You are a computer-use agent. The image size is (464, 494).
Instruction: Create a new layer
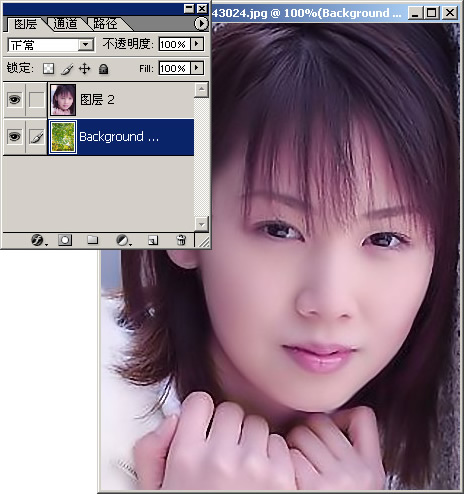pos(153,240)
